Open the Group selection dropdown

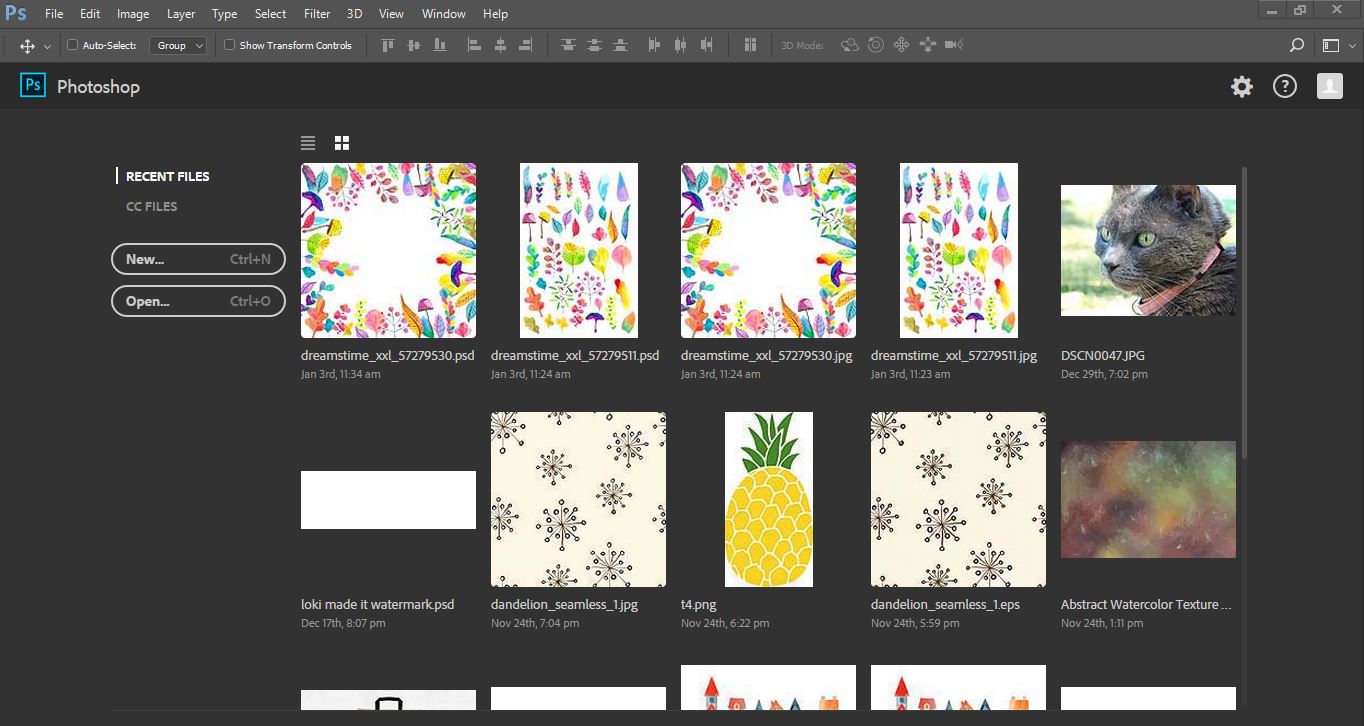(x=178, y=45)
